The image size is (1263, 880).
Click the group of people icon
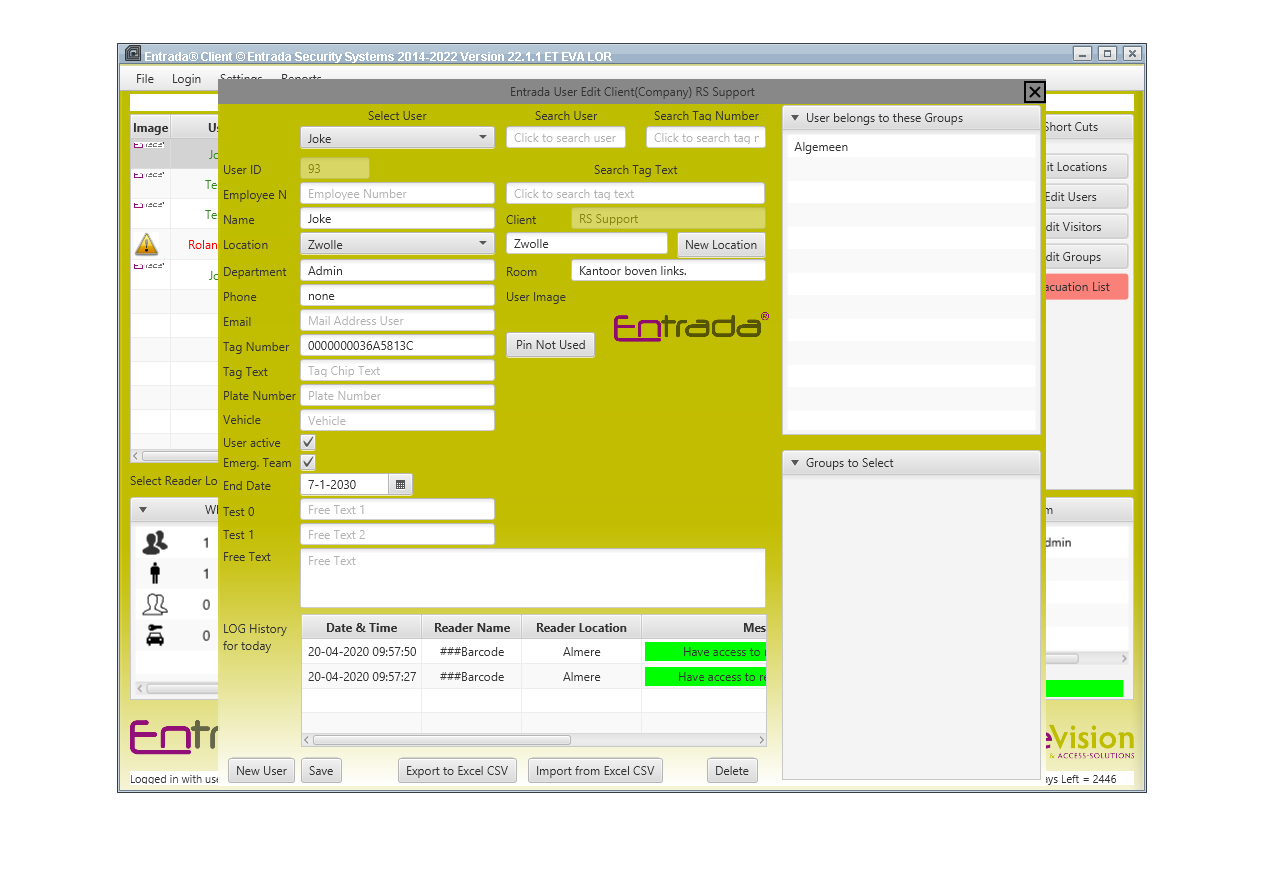pos(155,543)
